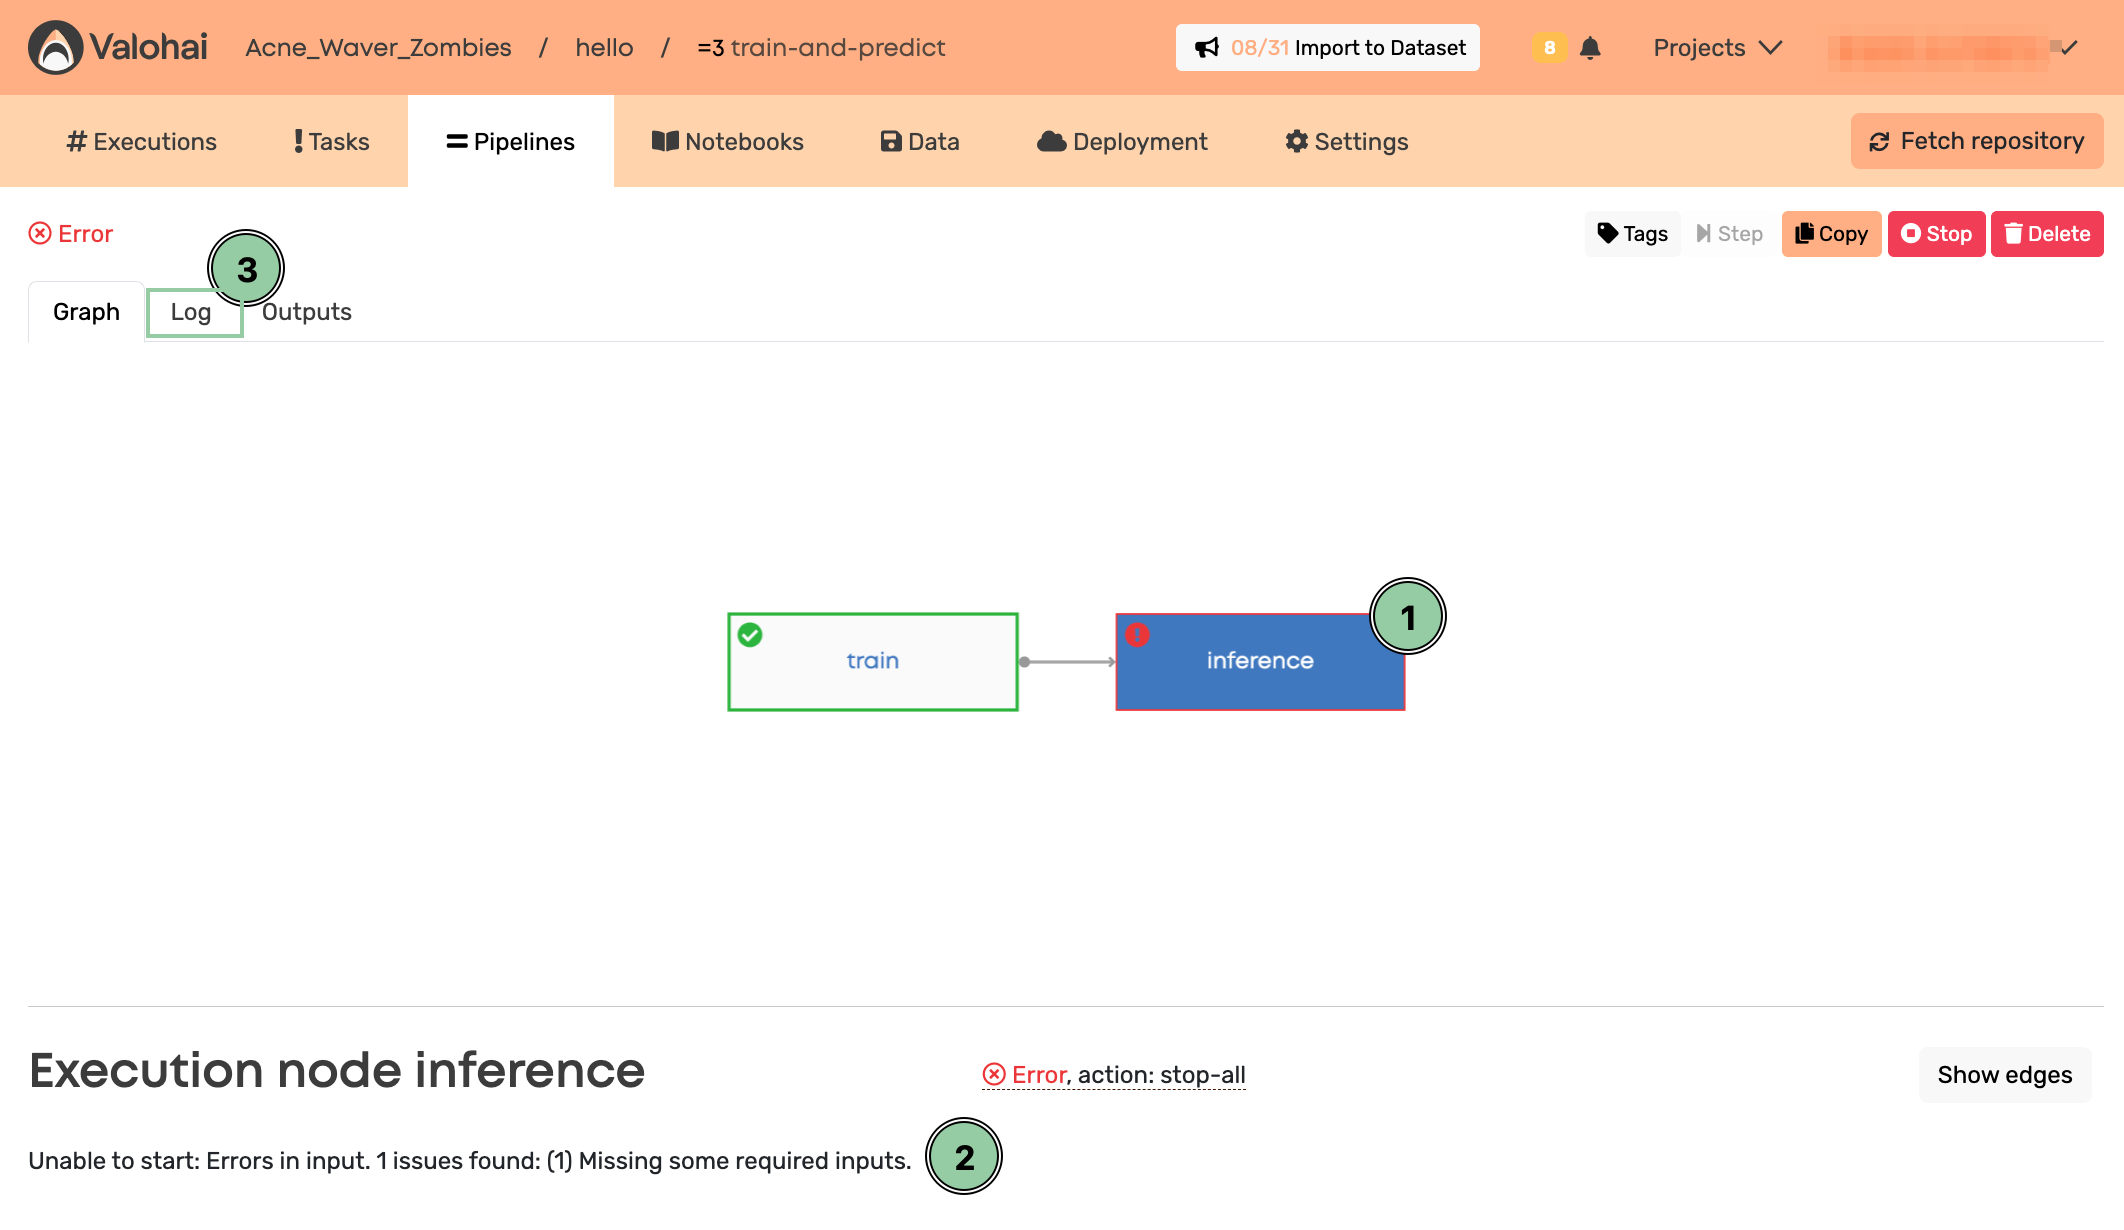Select the train node in the graph
Image resolution: width=2124 pixels, height=1230 pixels.
coord(872,661)
